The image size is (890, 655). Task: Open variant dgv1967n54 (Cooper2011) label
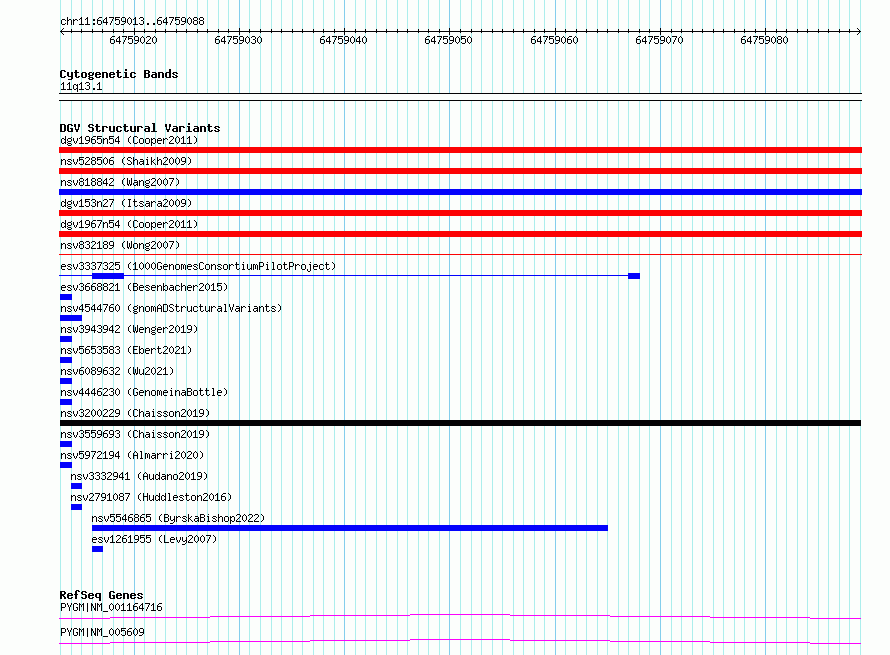129,224
